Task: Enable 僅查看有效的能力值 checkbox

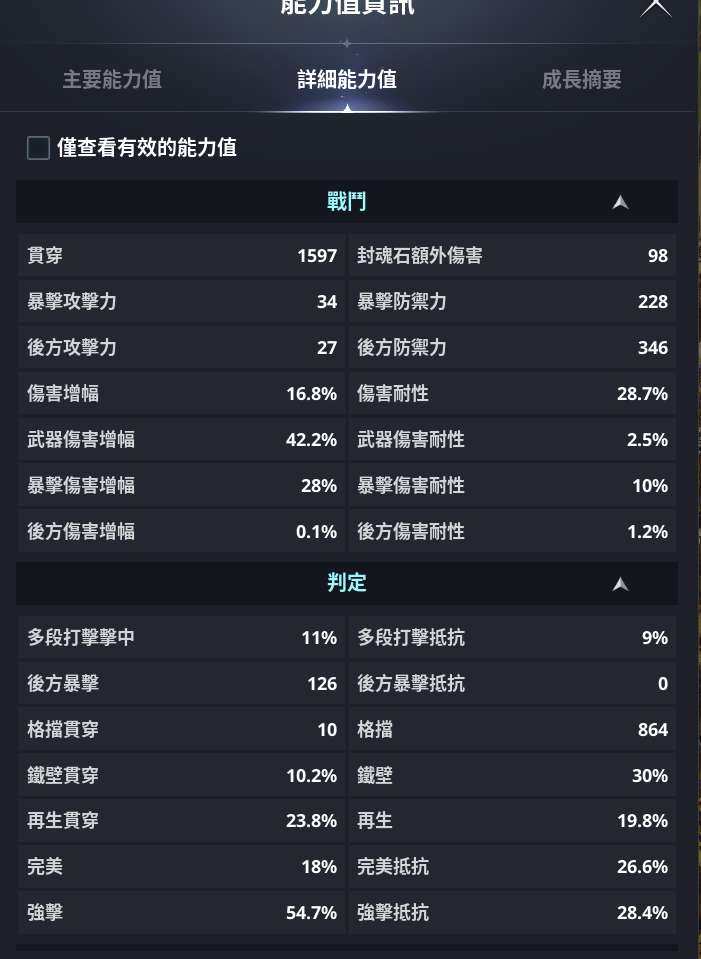Action: tap(39, 149)
